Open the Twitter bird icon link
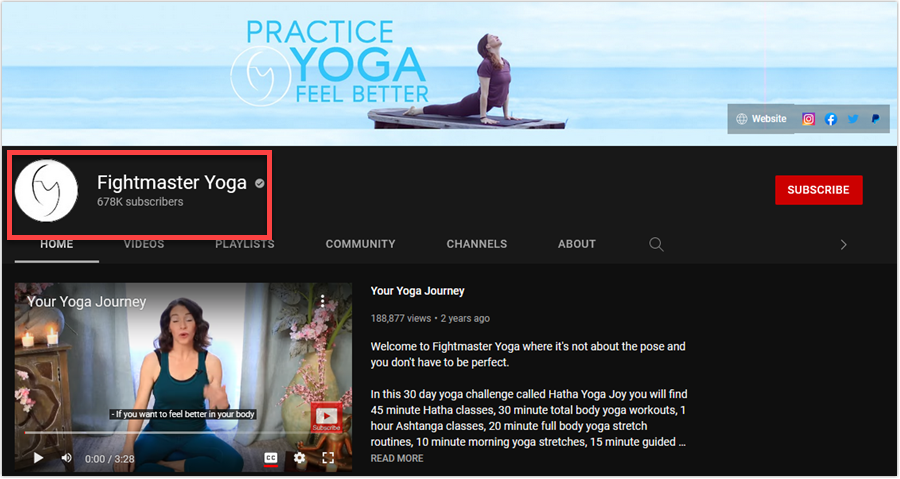The width and height of the screenshot is (900, 479). pos(853,119)
